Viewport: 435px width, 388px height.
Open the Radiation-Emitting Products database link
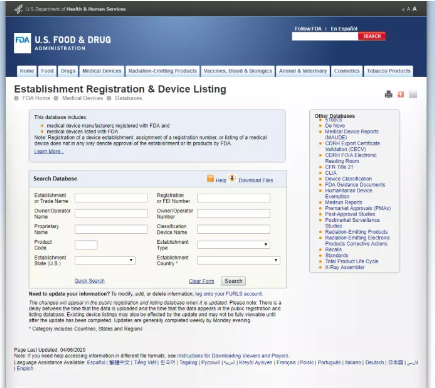tap(356, 232)
